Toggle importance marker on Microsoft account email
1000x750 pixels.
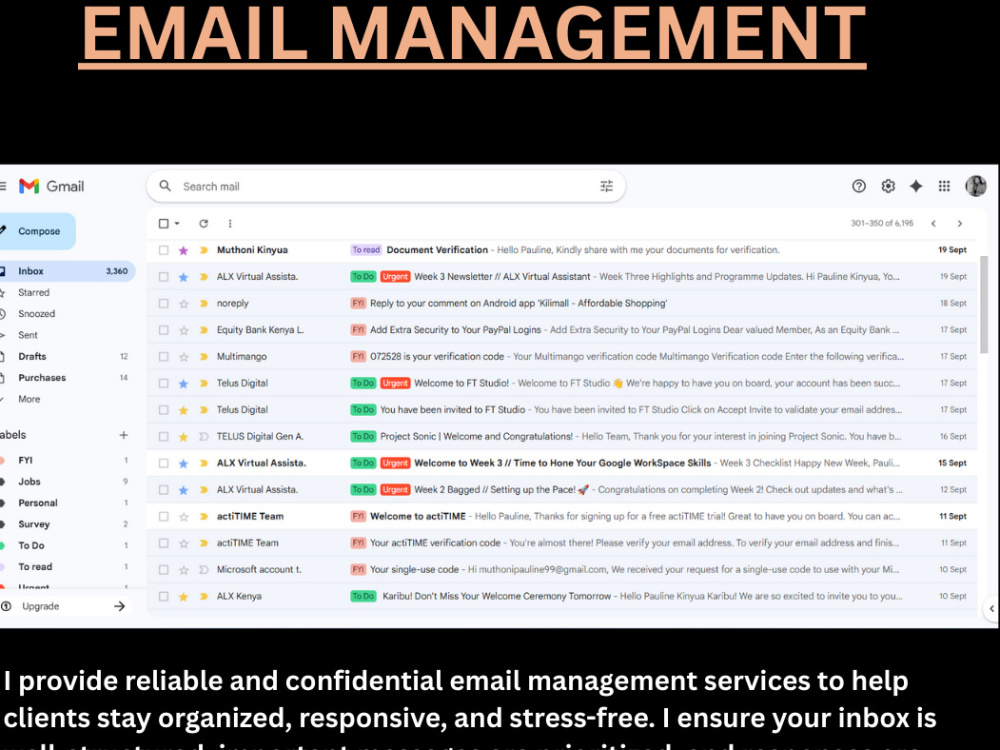coord(203,570)
